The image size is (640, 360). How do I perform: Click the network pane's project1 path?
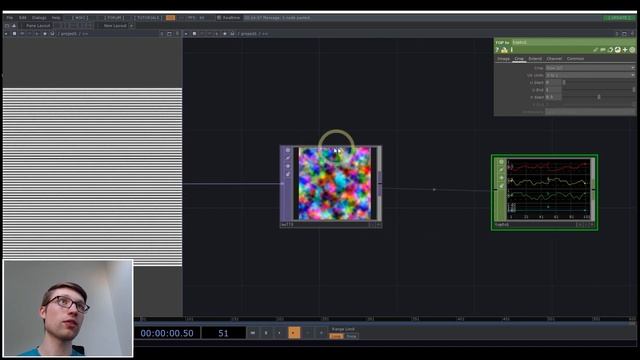pyautogui.click(x=249, y=34)
